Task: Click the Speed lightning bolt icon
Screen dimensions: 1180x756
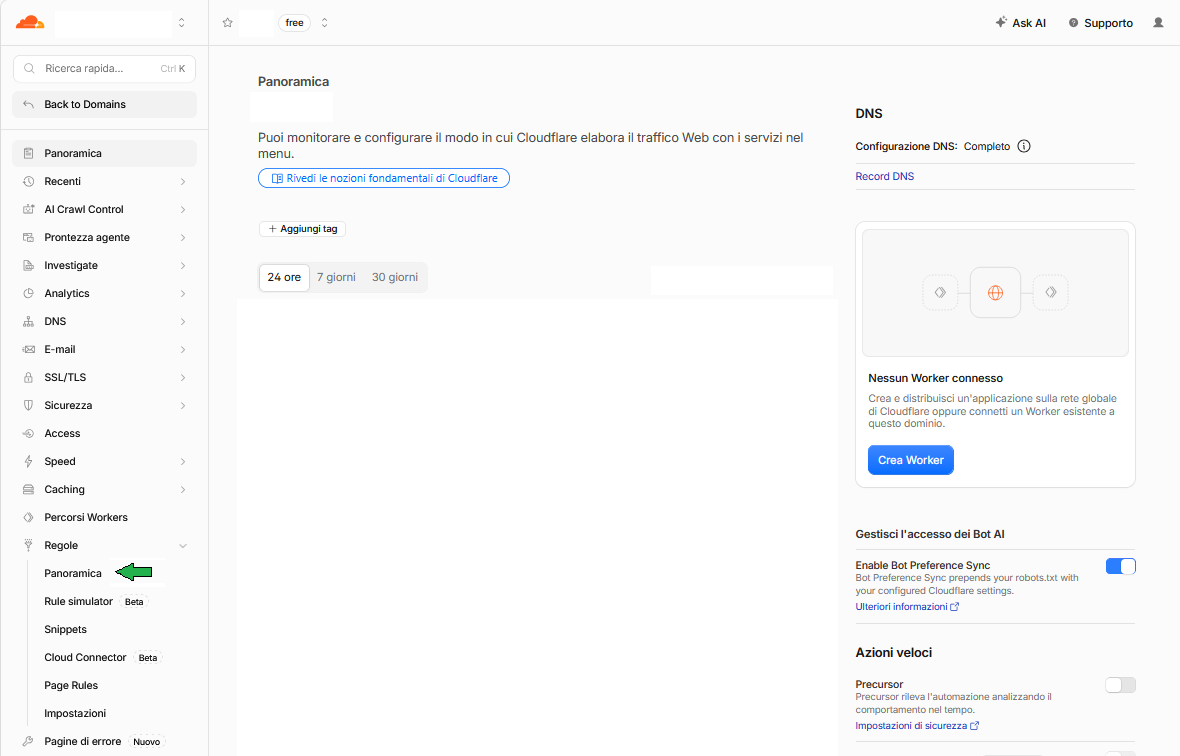Action: pos(29,461)
